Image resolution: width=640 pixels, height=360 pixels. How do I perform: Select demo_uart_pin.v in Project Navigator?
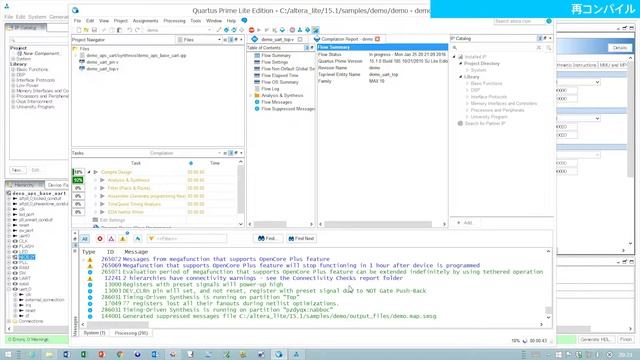[x=102, y=62]
